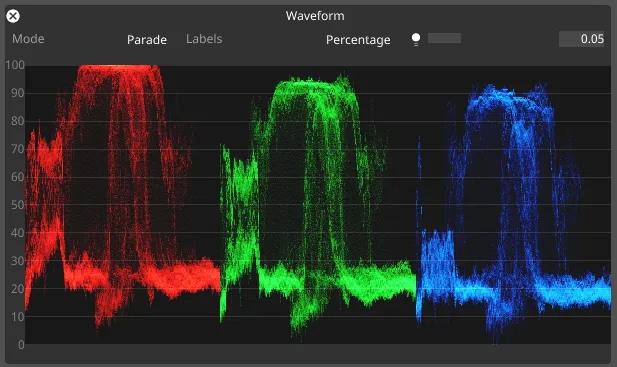This screenshot has height=367, width=617.
Task: Click the 50 scale label
Action: 18,205
